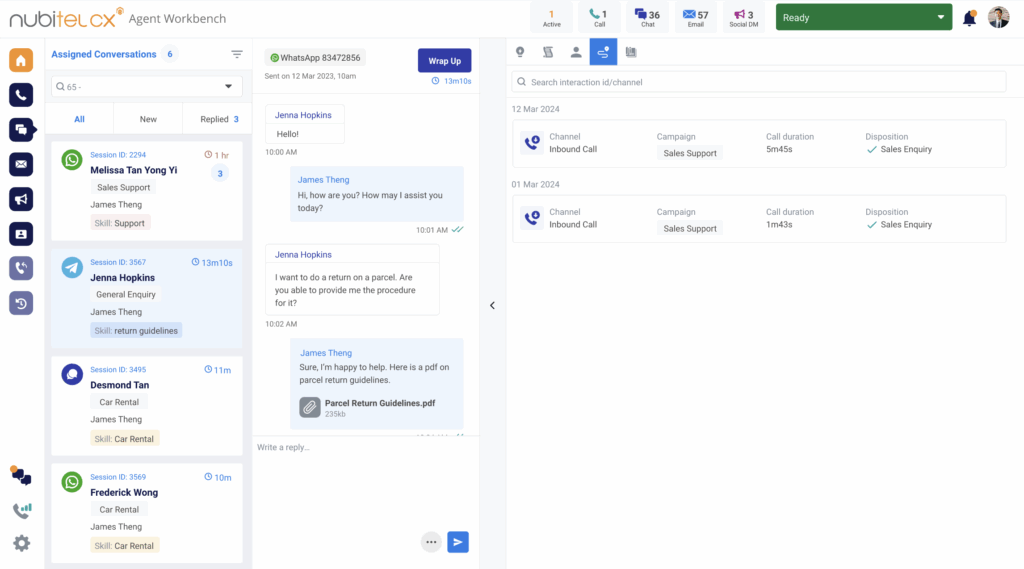Click the internal chat bubbles icon
The image size is (1024, 569).
tap(21, 476)
